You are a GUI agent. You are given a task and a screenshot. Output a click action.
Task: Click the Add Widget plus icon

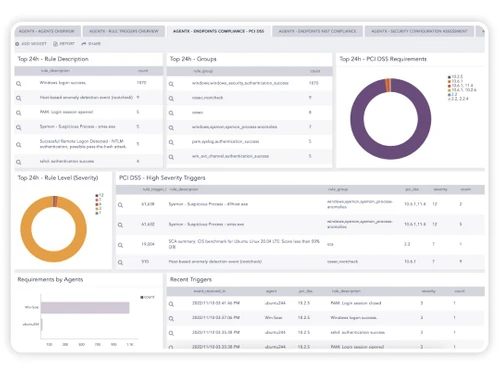[x=17, y=44]
